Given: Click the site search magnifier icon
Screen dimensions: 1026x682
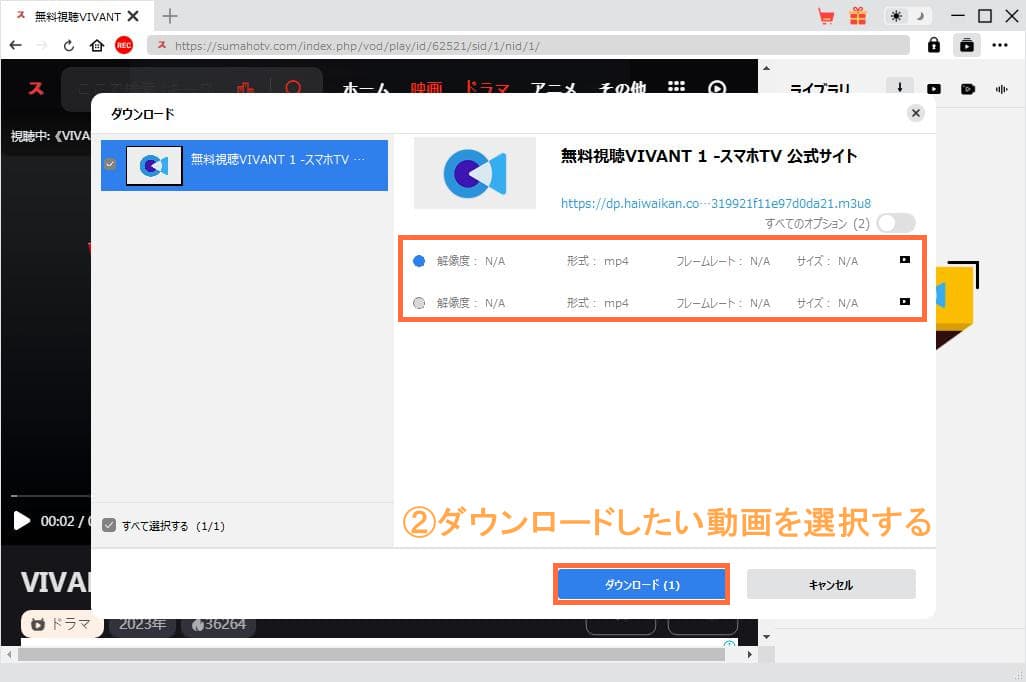Looking at the screenshot, I should 294,88.
